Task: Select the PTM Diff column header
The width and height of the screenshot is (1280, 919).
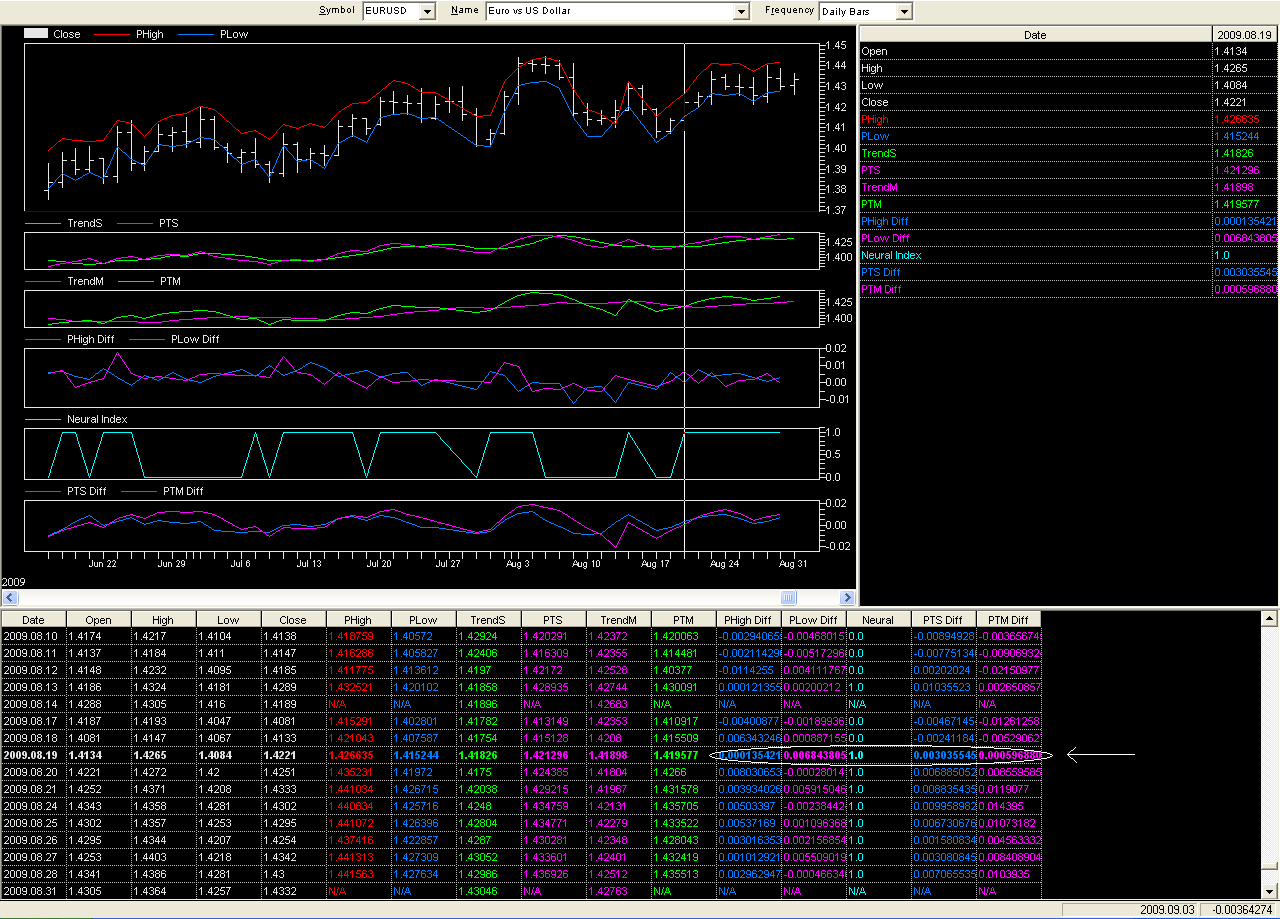Action: 1009,620
